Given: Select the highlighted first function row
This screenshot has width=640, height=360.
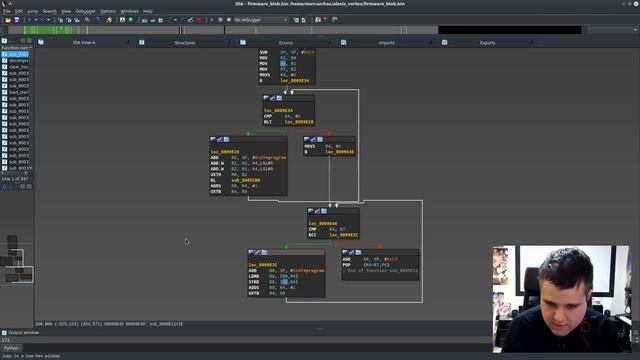Looking at the screenshot, I should click(16, 54).
